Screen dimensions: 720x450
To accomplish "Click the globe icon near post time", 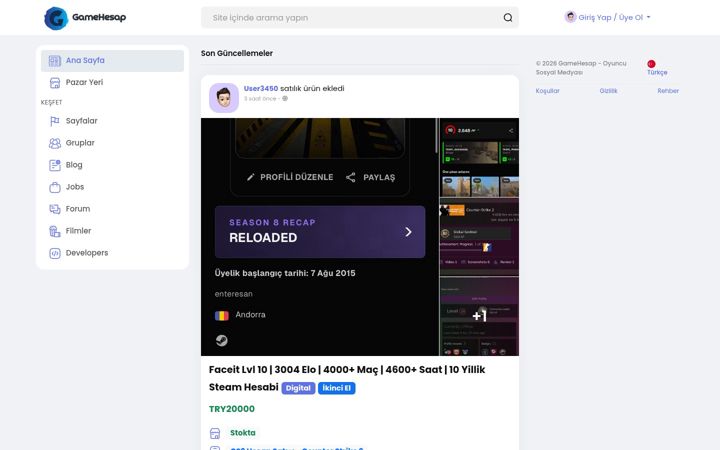I will click(x=285, y=99).
